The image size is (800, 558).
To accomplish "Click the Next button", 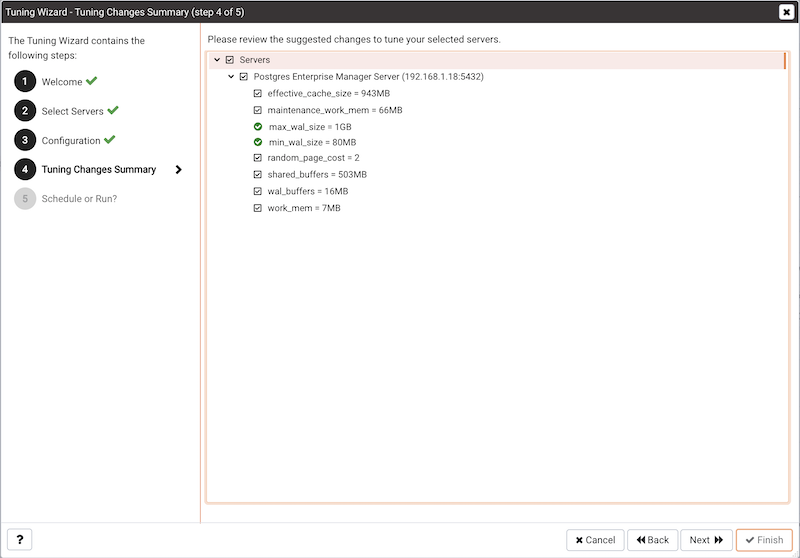I will [x=706, y=540].
